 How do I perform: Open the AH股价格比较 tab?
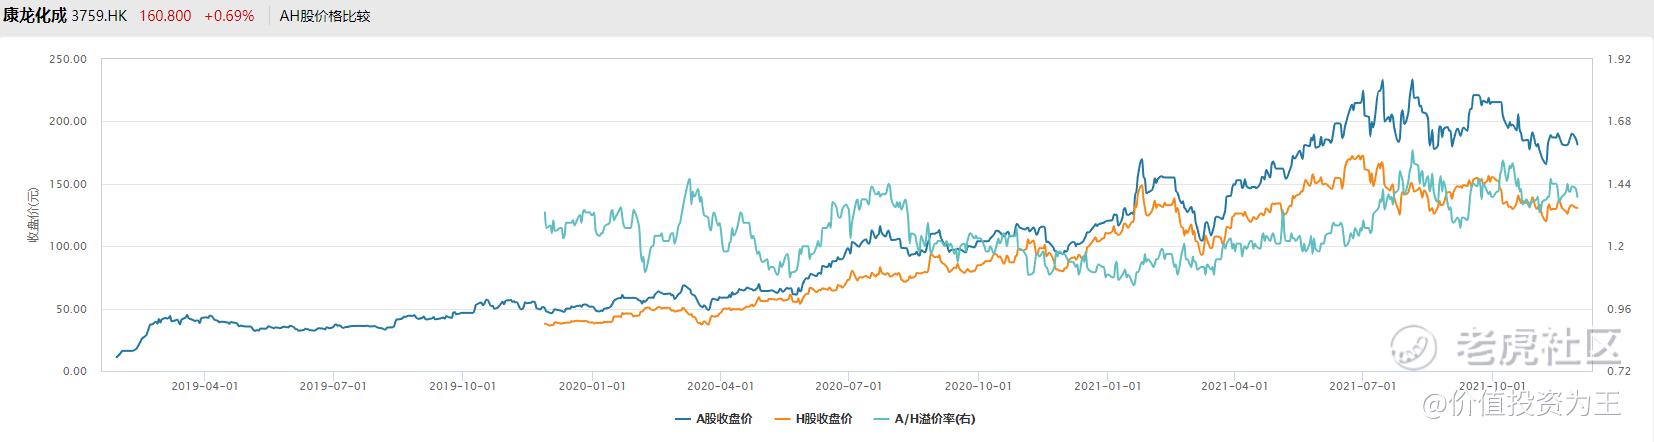point(324,16)
